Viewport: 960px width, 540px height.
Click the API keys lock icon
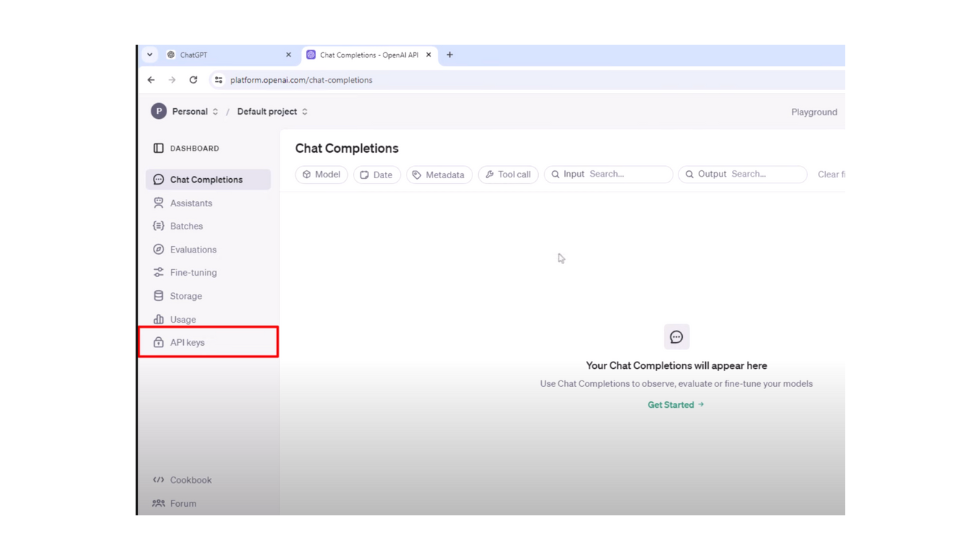point(159,342)
